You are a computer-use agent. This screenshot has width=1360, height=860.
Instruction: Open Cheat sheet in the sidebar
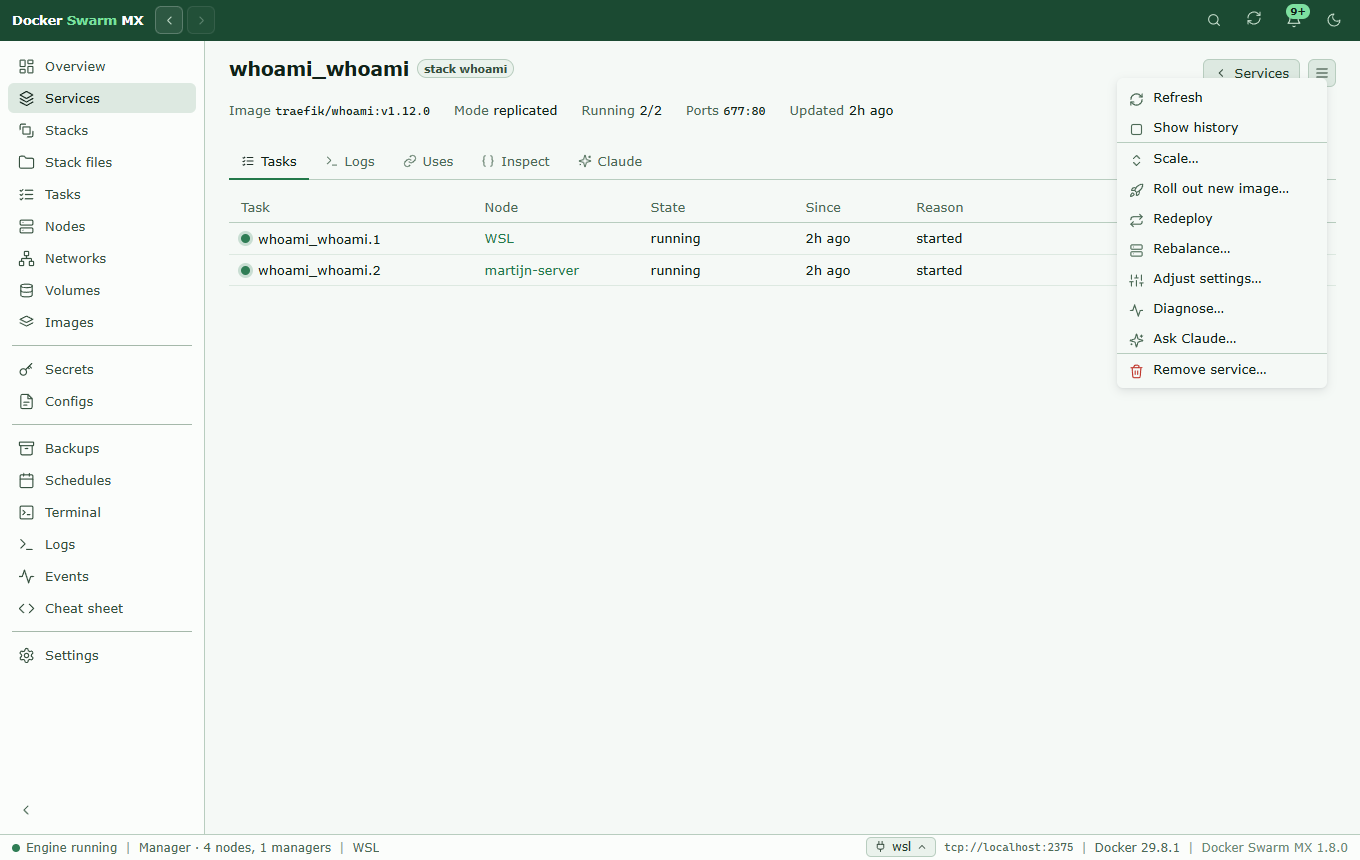(x=102, y=608)
